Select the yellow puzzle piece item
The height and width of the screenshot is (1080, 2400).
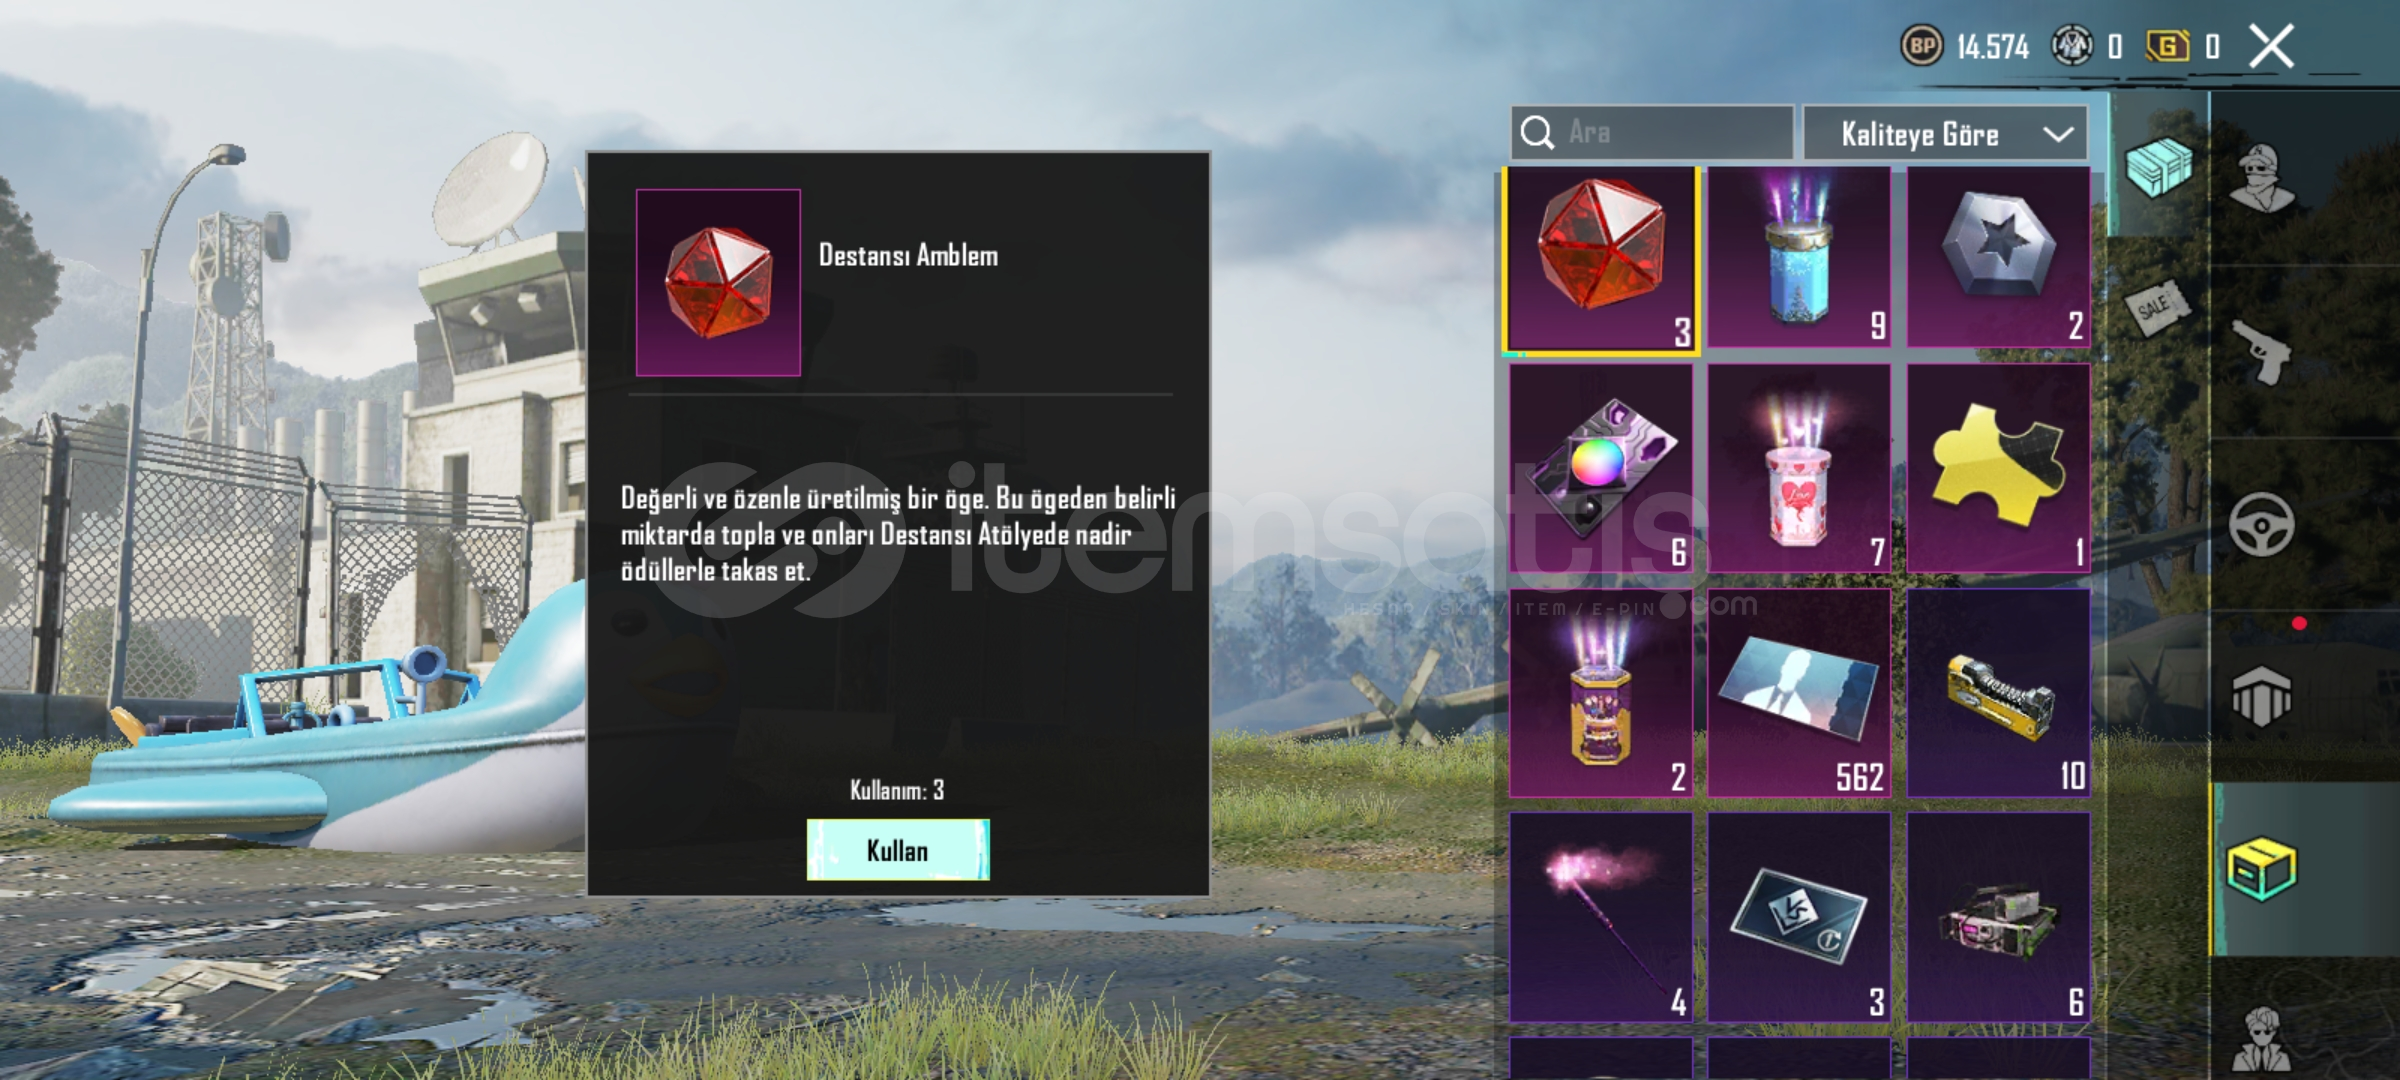[1998, 468]
